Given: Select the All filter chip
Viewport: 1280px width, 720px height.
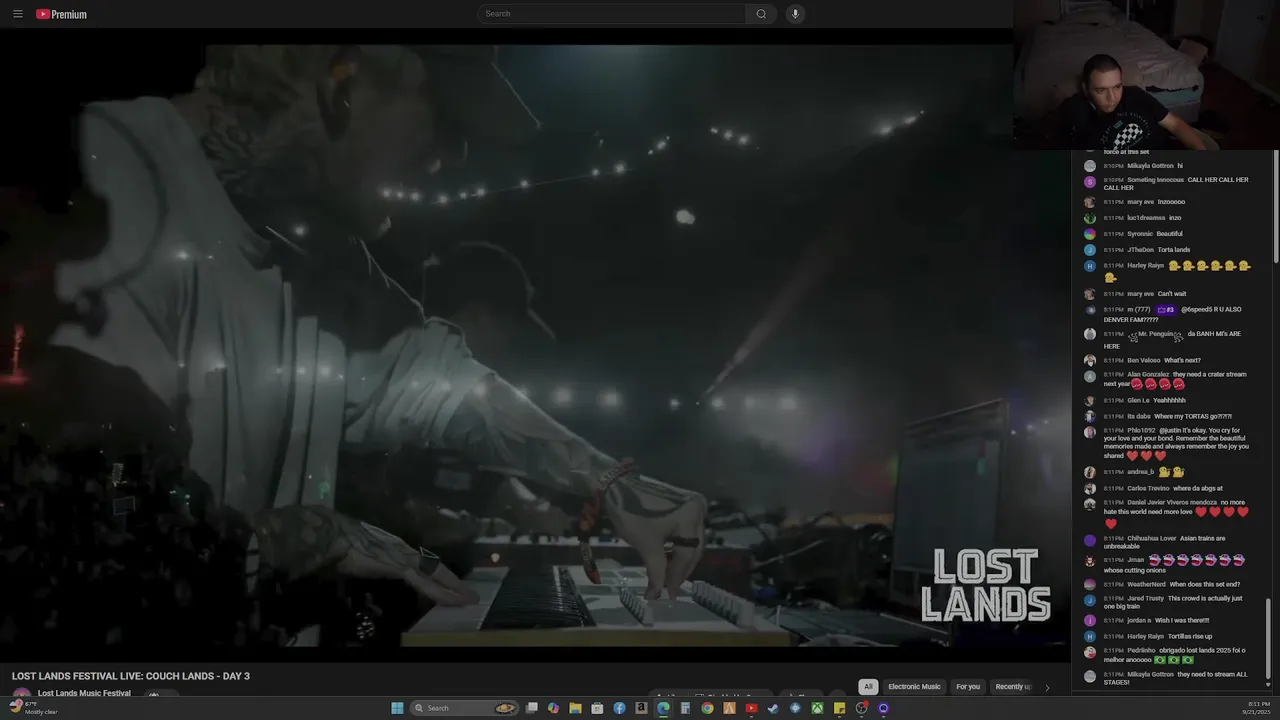Looking at the screenshot, I should 868,687.
